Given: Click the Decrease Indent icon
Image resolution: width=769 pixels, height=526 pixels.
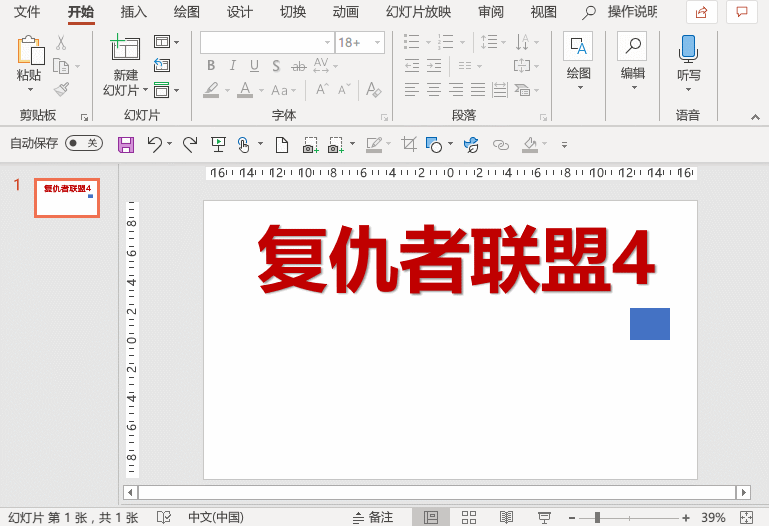Looking at the screenshot, I should [412, 66].
